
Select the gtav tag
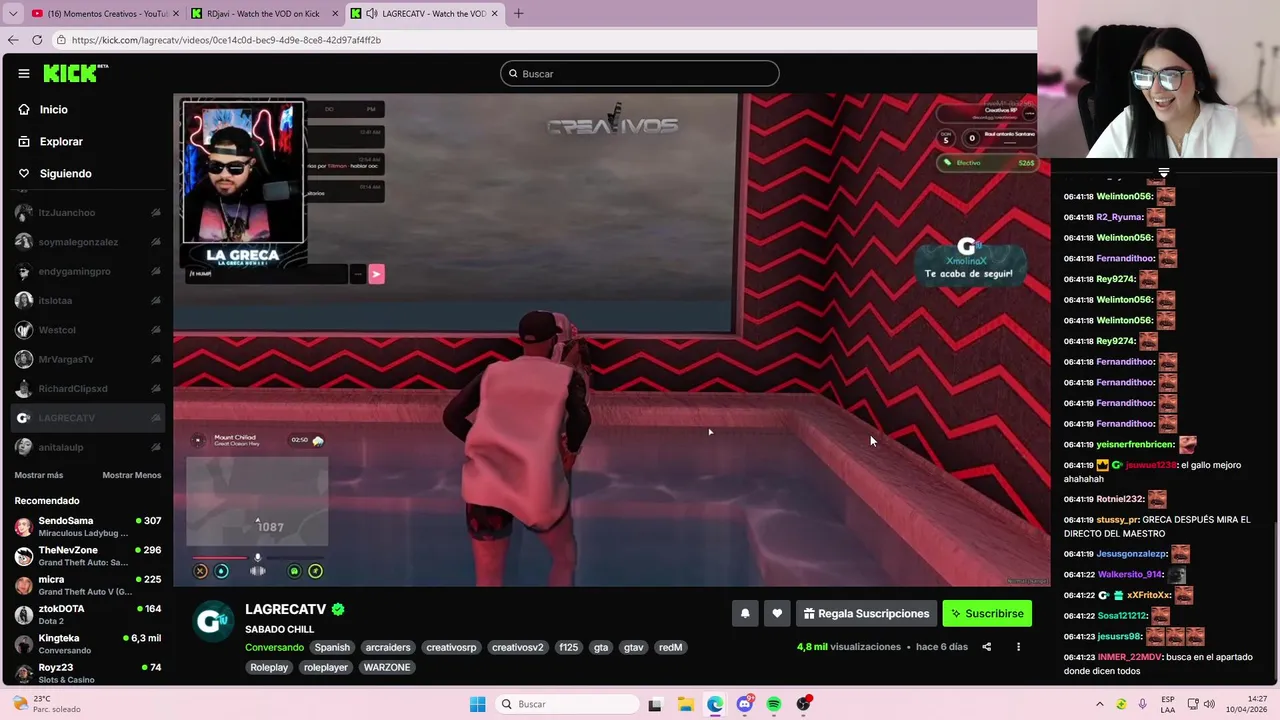(x=633, y=647)
